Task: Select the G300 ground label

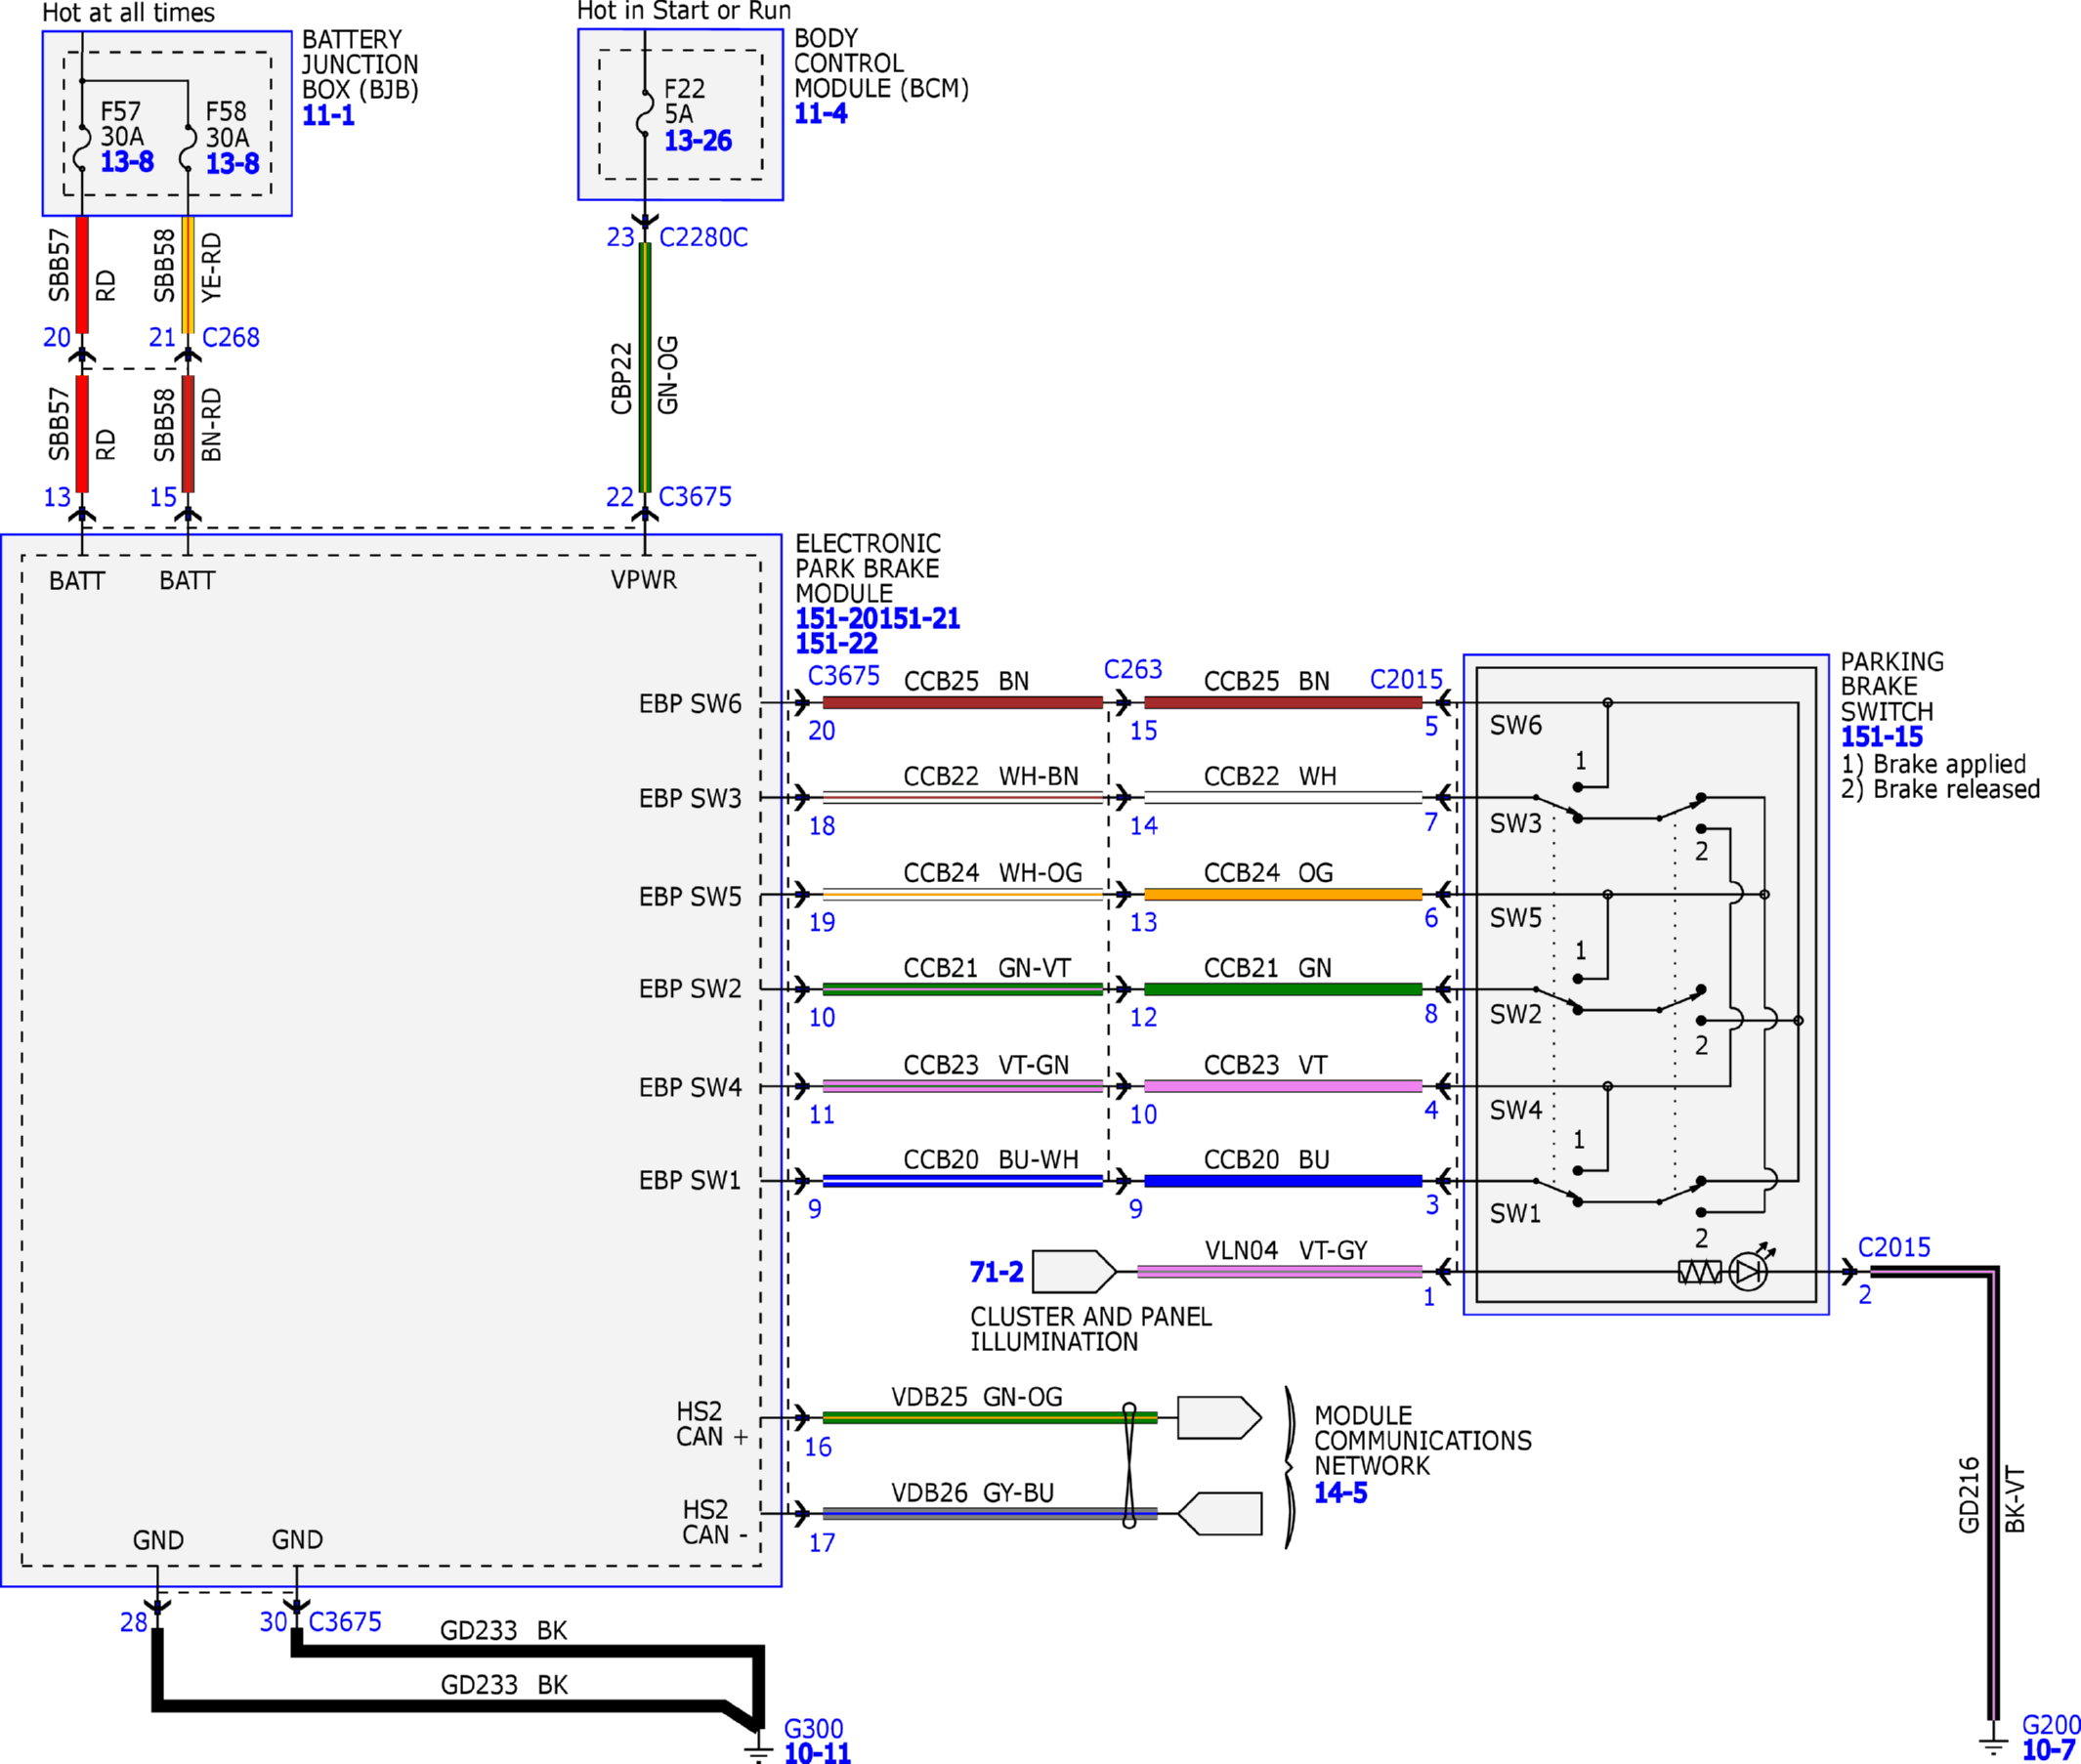Action: coord(813,1728)
